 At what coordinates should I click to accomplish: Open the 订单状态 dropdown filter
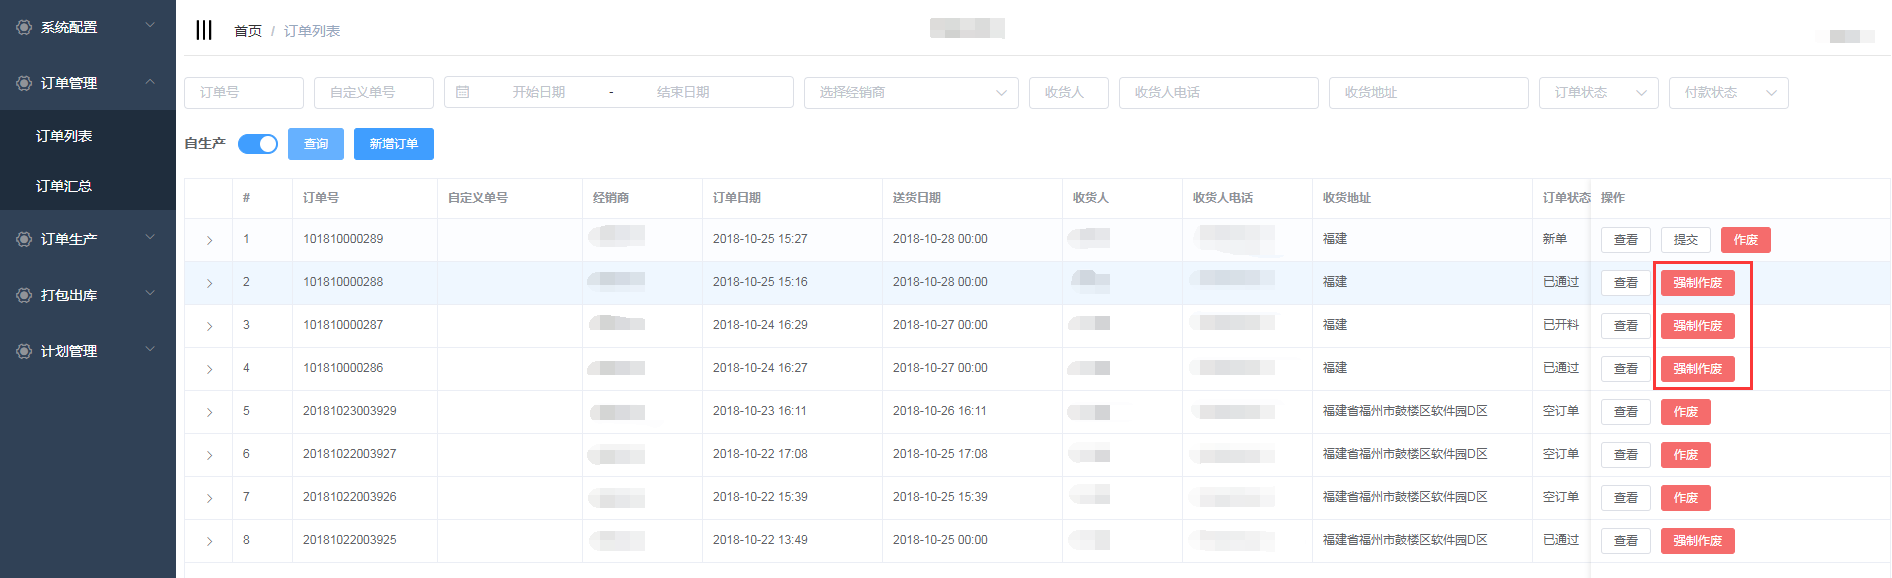(x=1598, y=92)
